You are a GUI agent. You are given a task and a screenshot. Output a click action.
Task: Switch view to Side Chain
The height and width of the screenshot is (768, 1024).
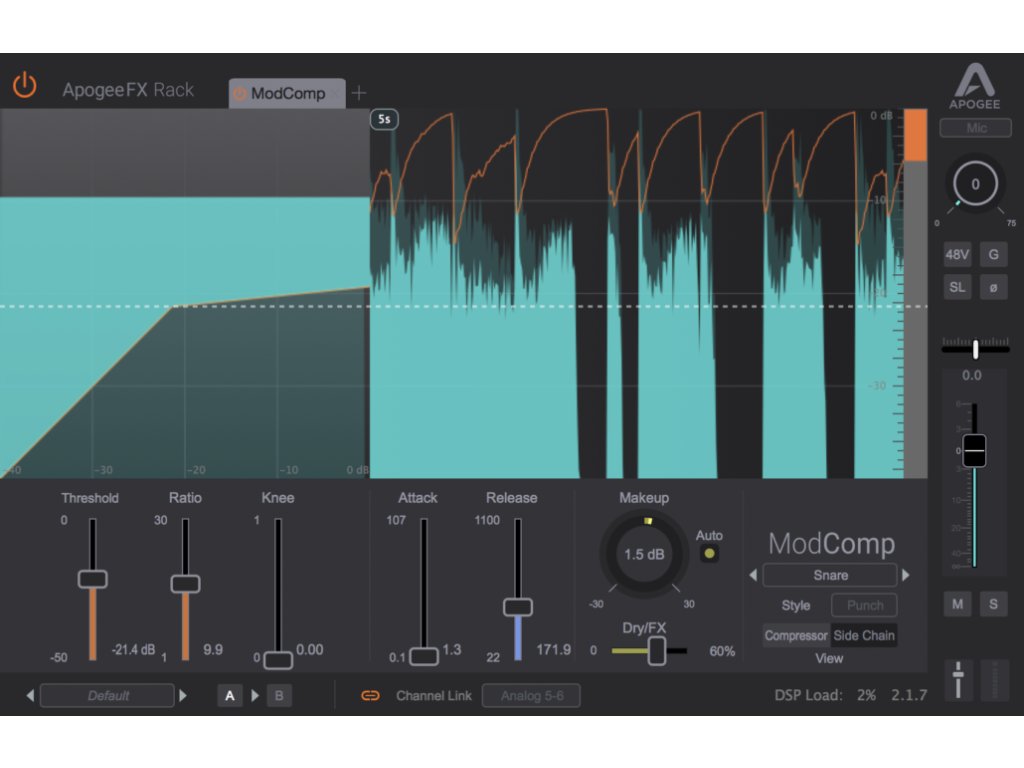pyautogui.click(x=864, y=635)
